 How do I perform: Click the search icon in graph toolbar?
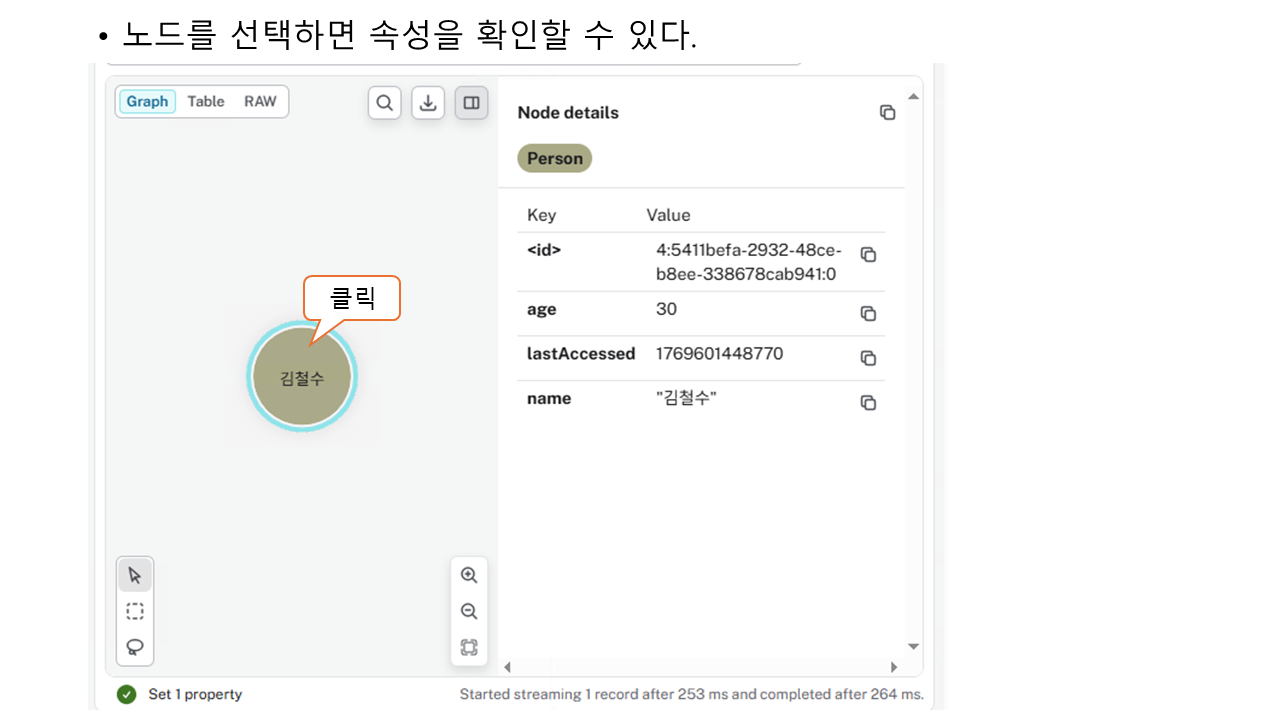point(385,103)
